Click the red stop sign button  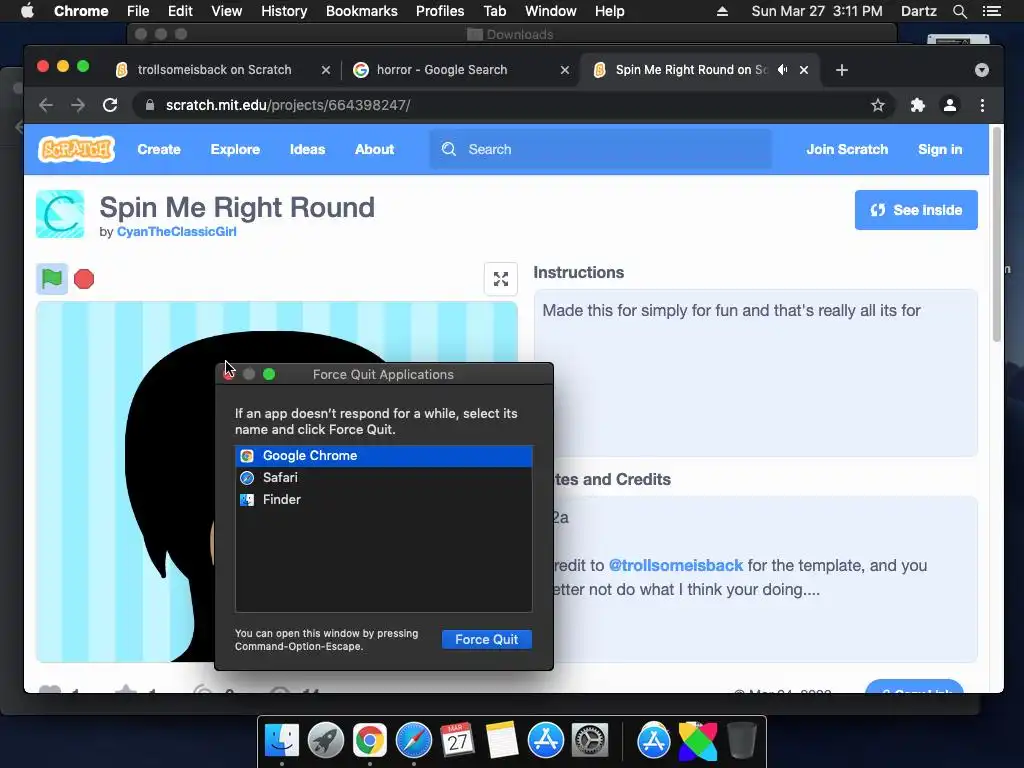click(84, 279)
